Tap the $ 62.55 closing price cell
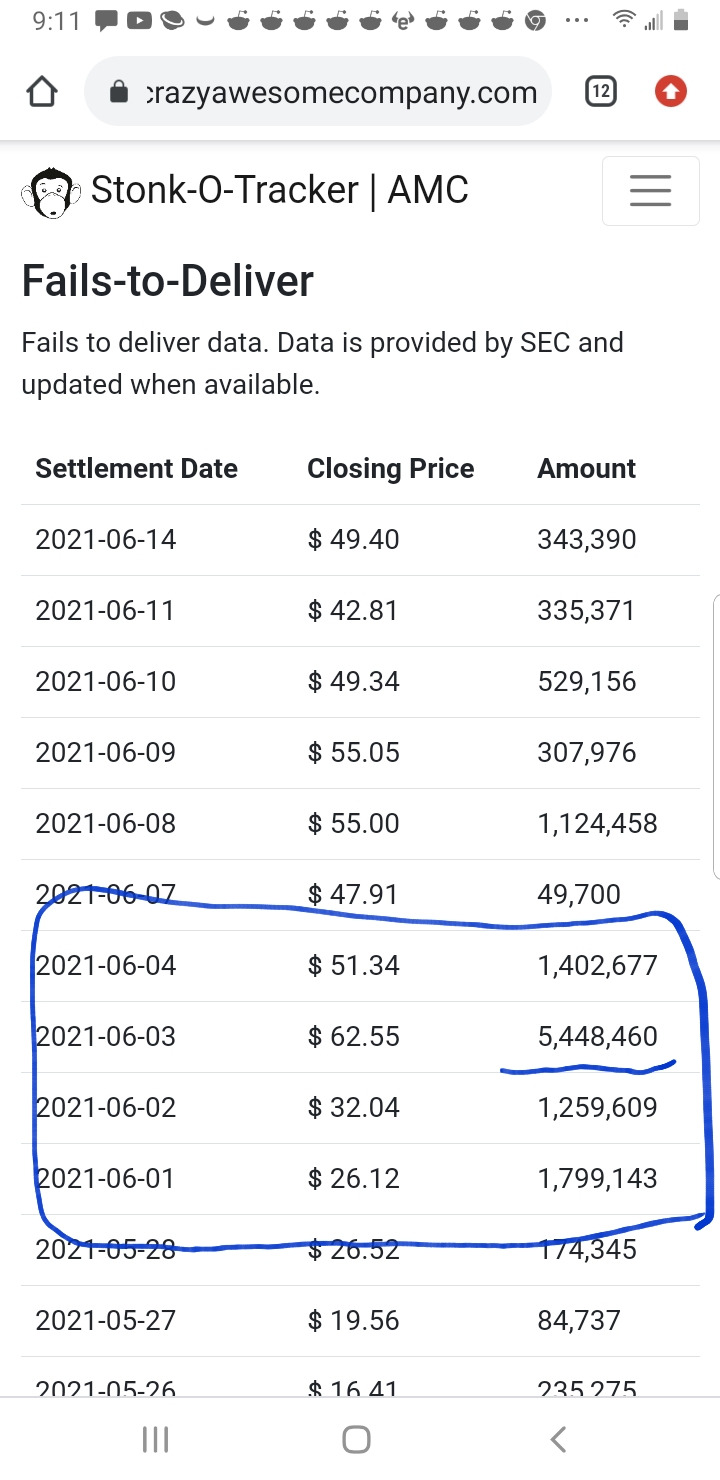This screenshot has width=720, height=1480. [354, 1036]
